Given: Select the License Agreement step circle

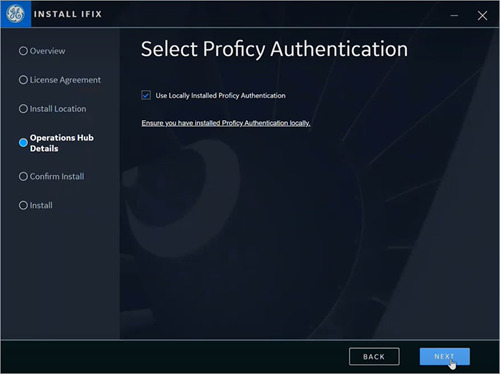Looking at the screenshot, I should [23, 80].
